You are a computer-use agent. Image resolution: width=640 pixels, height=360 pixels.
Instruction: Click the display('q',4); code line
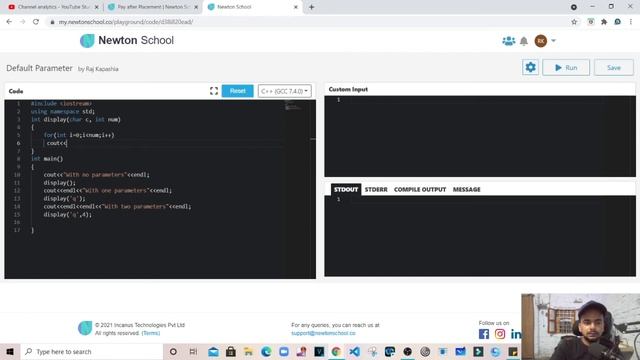click(x=67, y=215)
